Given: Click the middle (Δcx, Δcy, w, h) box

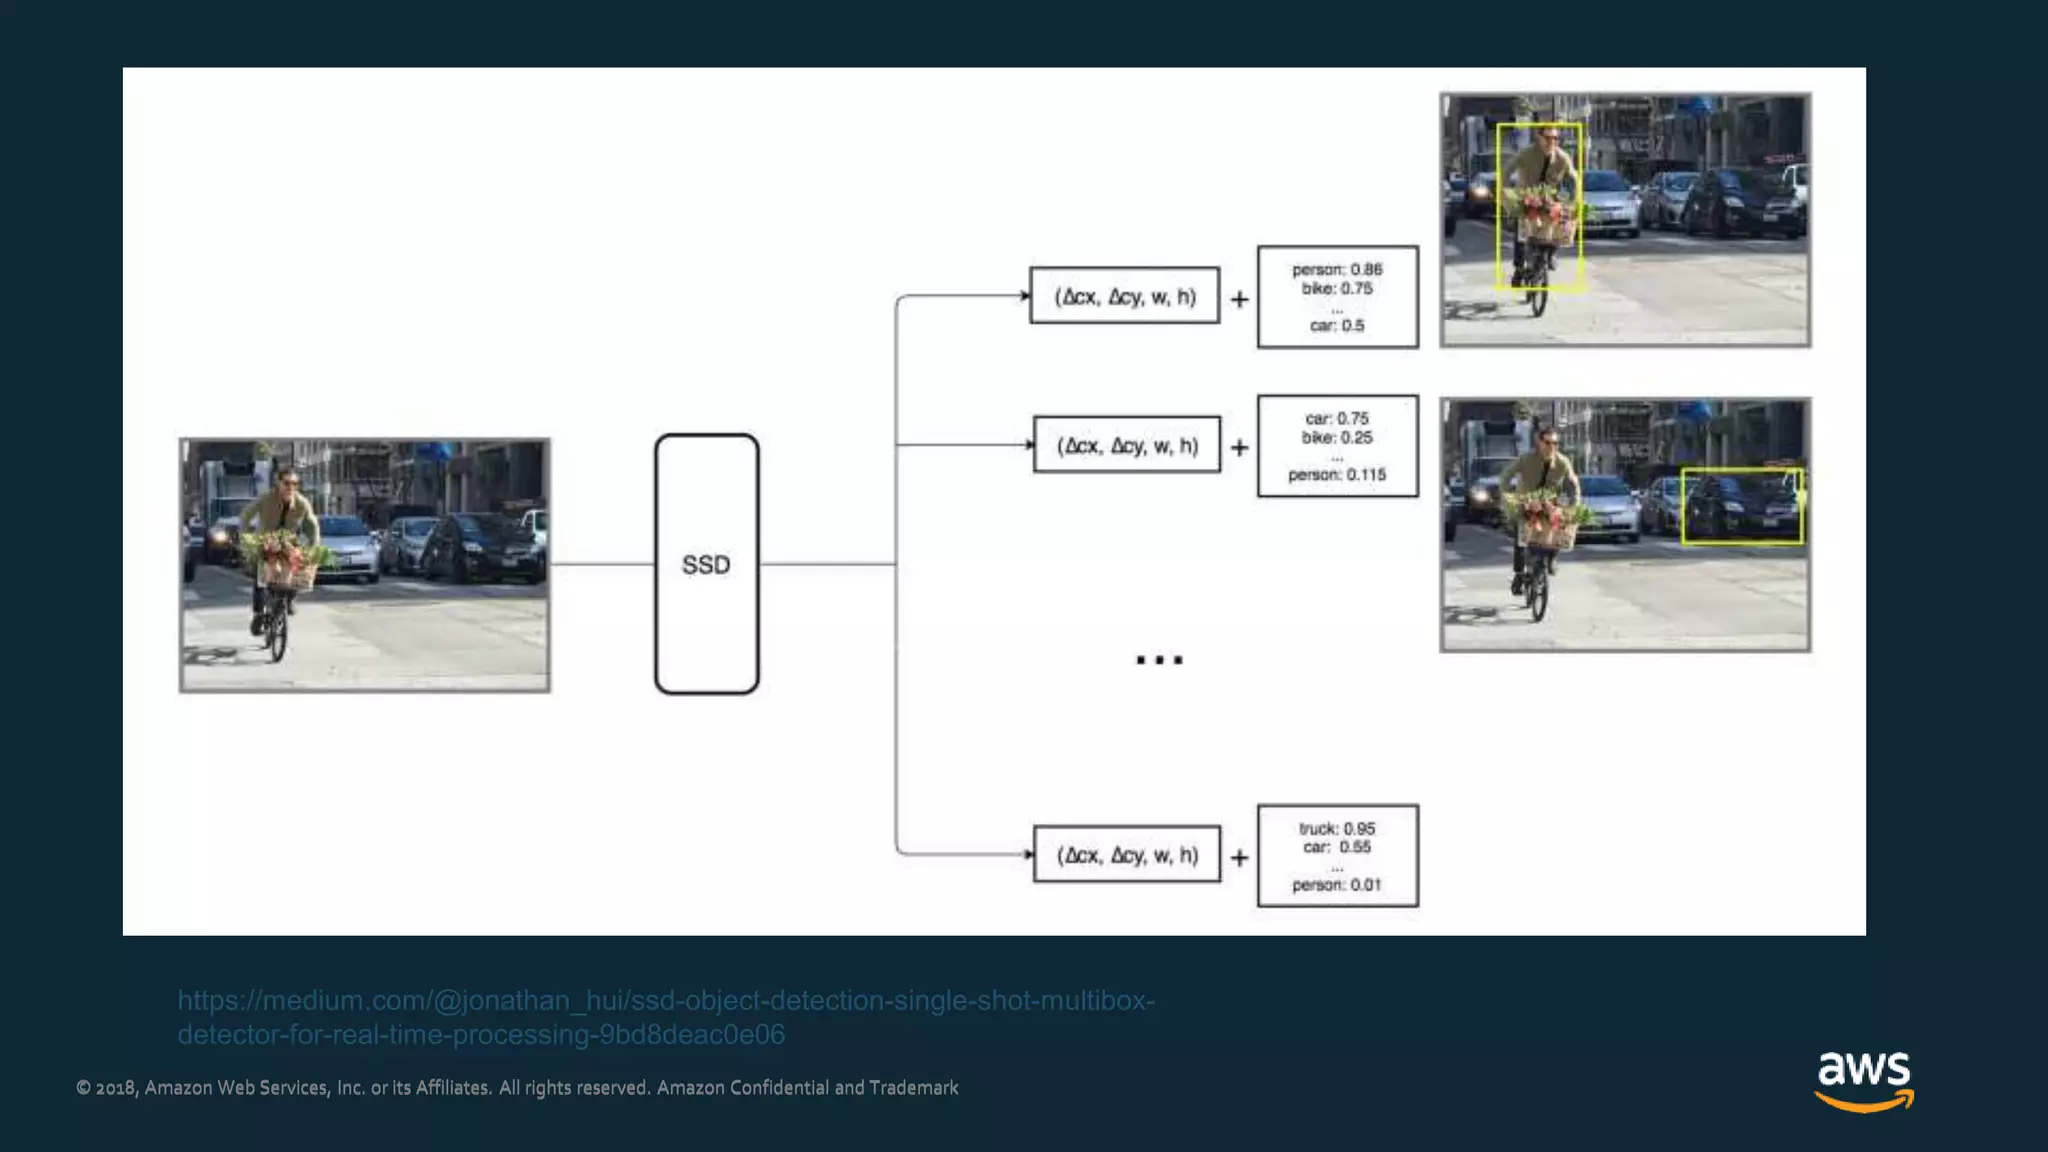Looking at the screenshot, I should pyautogui.click(x=1127, y=445).
